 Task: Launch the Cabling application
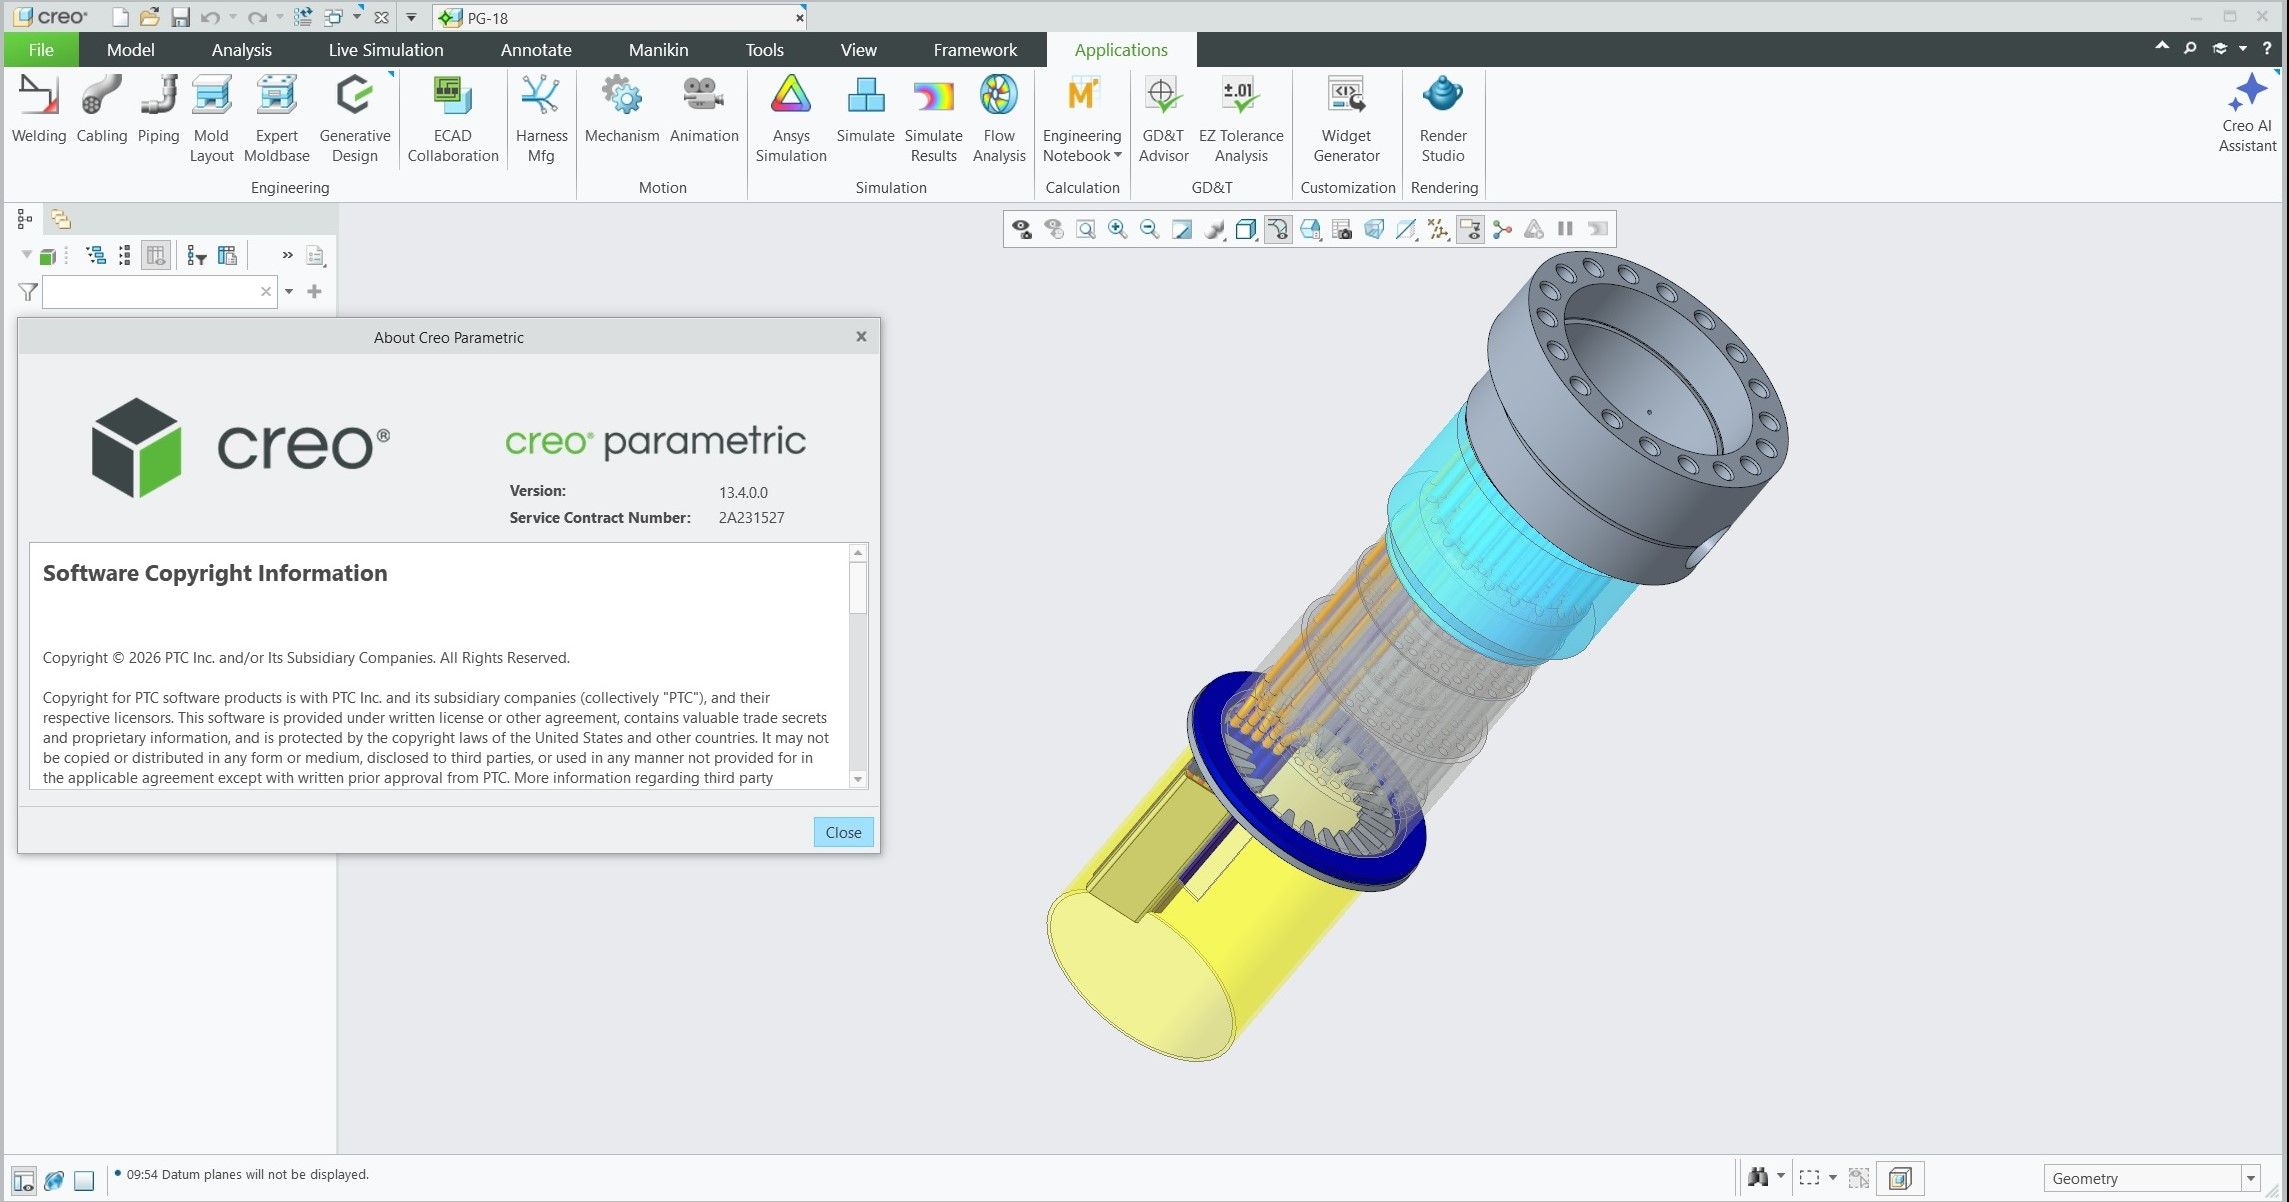(102, 110)
